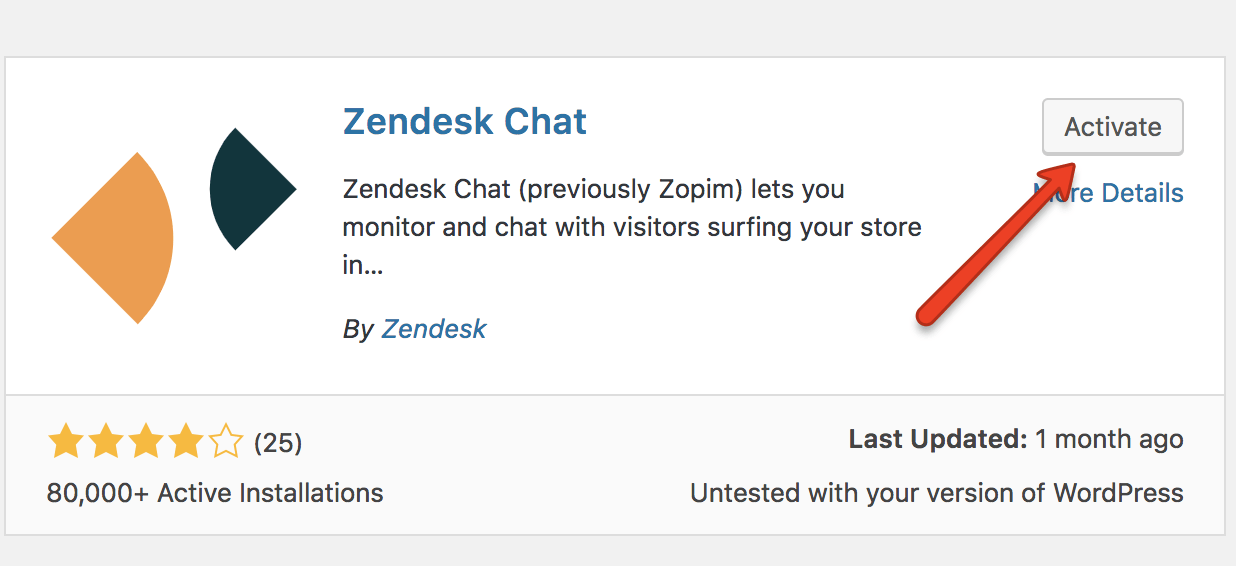Screen dimensions: 1236x566
Task: Click the (25) ratings count
Action: [x=278, y=442]
